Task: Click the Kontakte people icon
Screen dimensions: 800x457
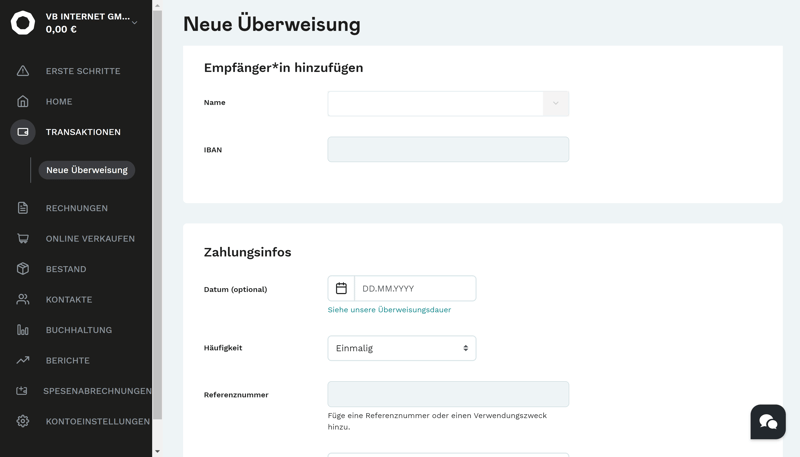Action: pos(23,300)
